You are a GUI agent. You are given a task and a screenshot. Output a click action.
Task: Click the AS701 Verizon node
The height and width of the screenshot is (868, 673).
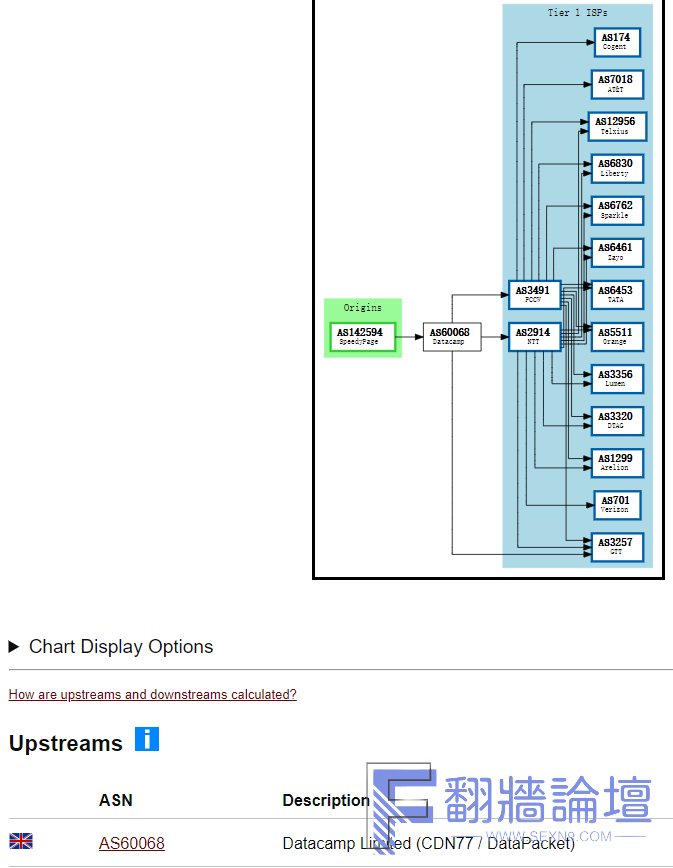[x=615, y=505]
